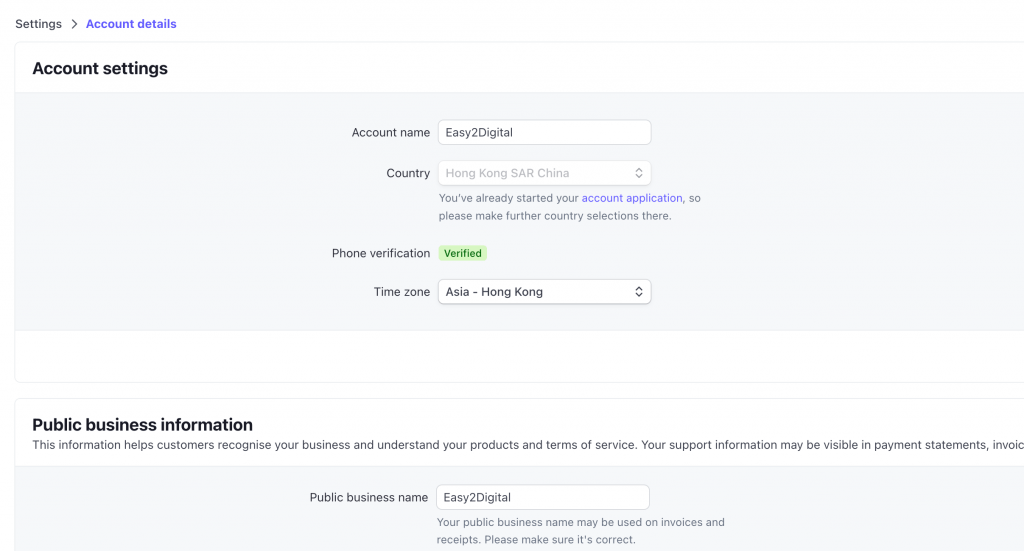Screen dimensions: 1024x551
Task: Open the Account details breadcrumb
Action: click(131, 24)
